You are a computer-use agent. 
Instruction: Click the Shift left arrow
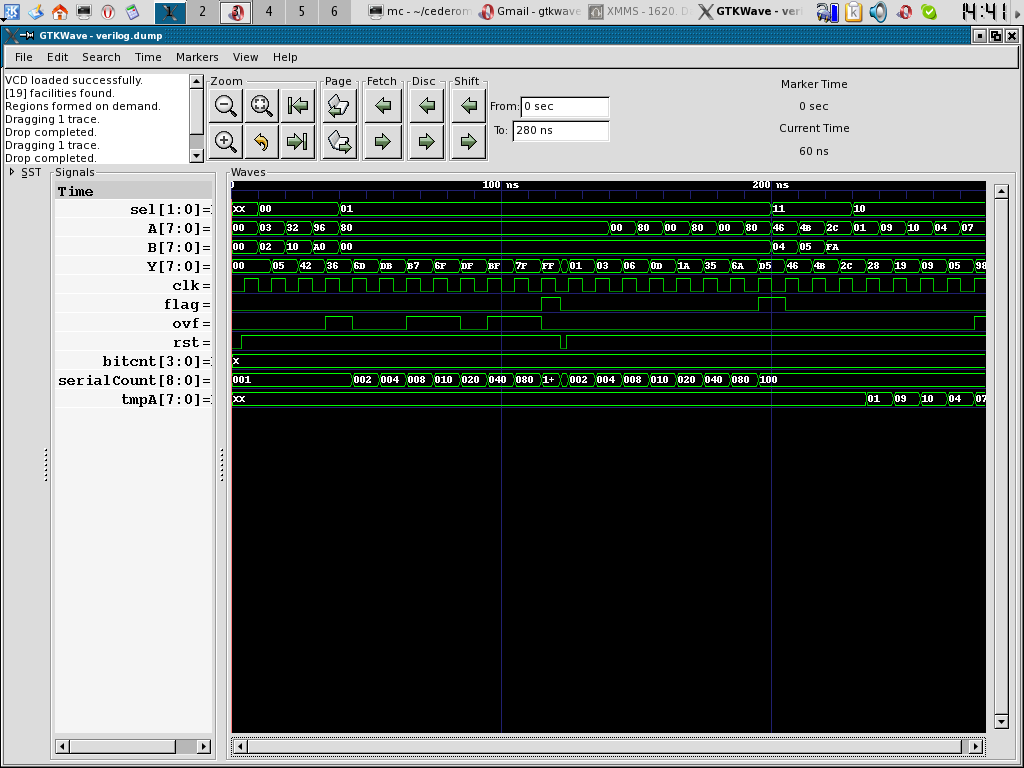468,105
